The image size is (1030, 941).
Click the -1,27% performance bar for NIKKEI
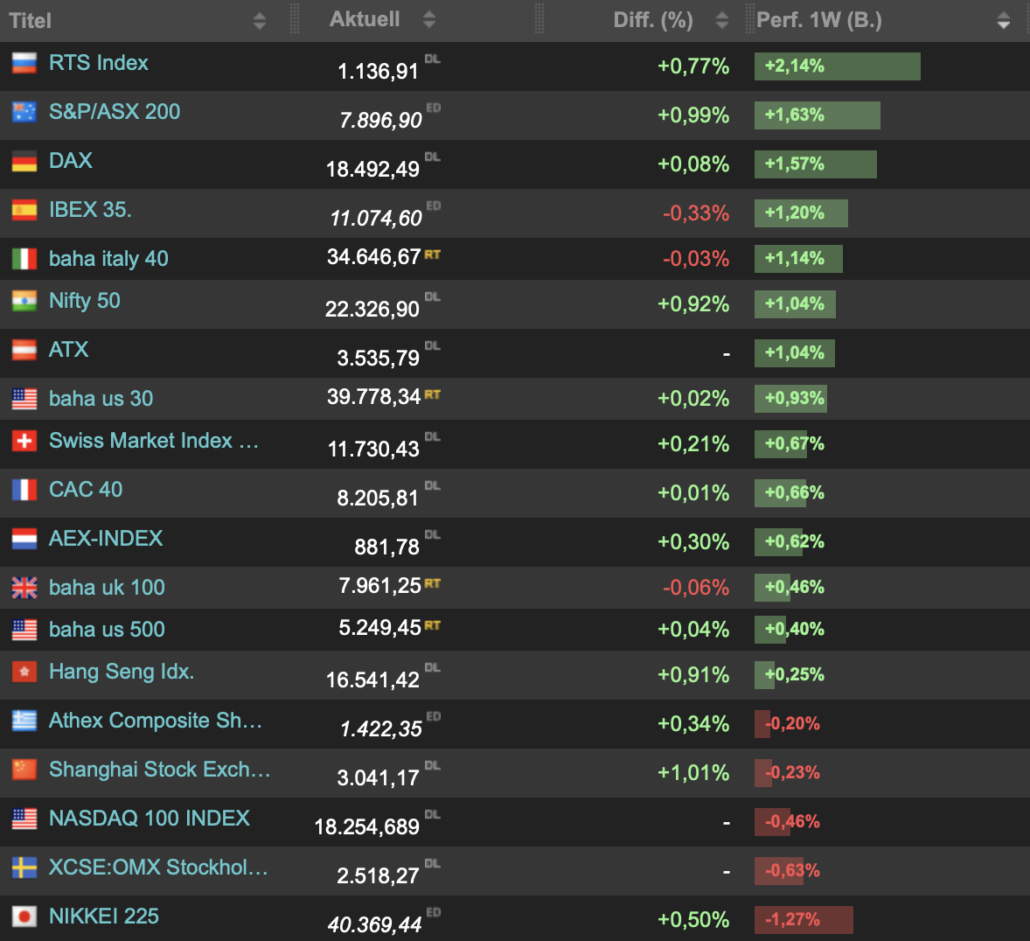point(803,920)
